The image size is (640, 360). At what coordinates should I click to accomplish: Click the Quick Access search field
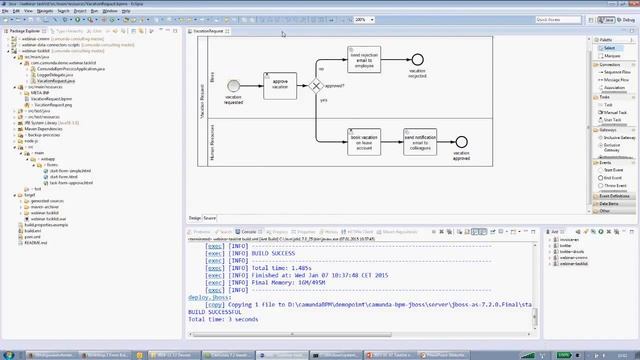(x=558, y=20)
